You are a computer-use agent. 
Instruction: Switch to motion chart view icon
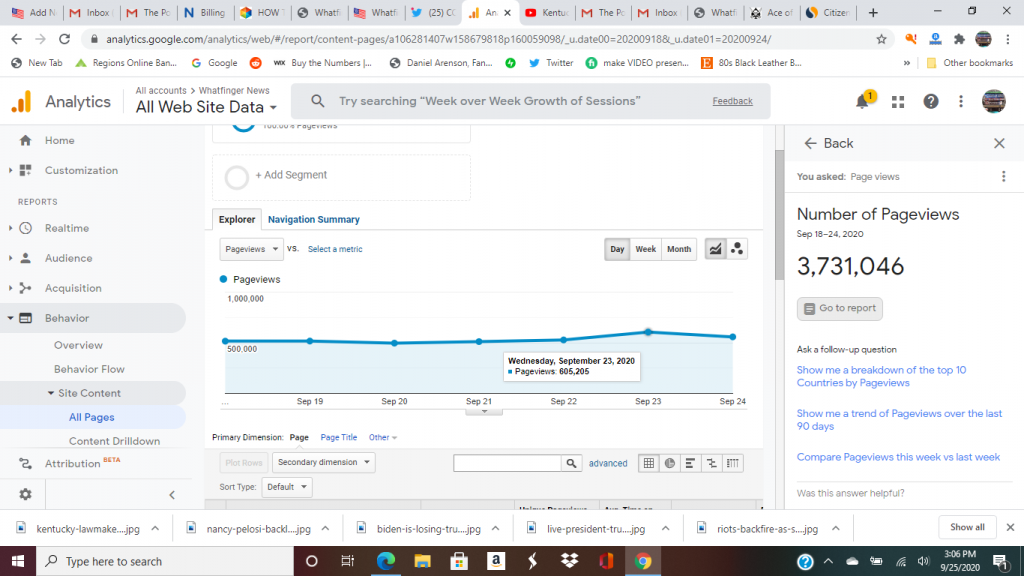(737, 249)
